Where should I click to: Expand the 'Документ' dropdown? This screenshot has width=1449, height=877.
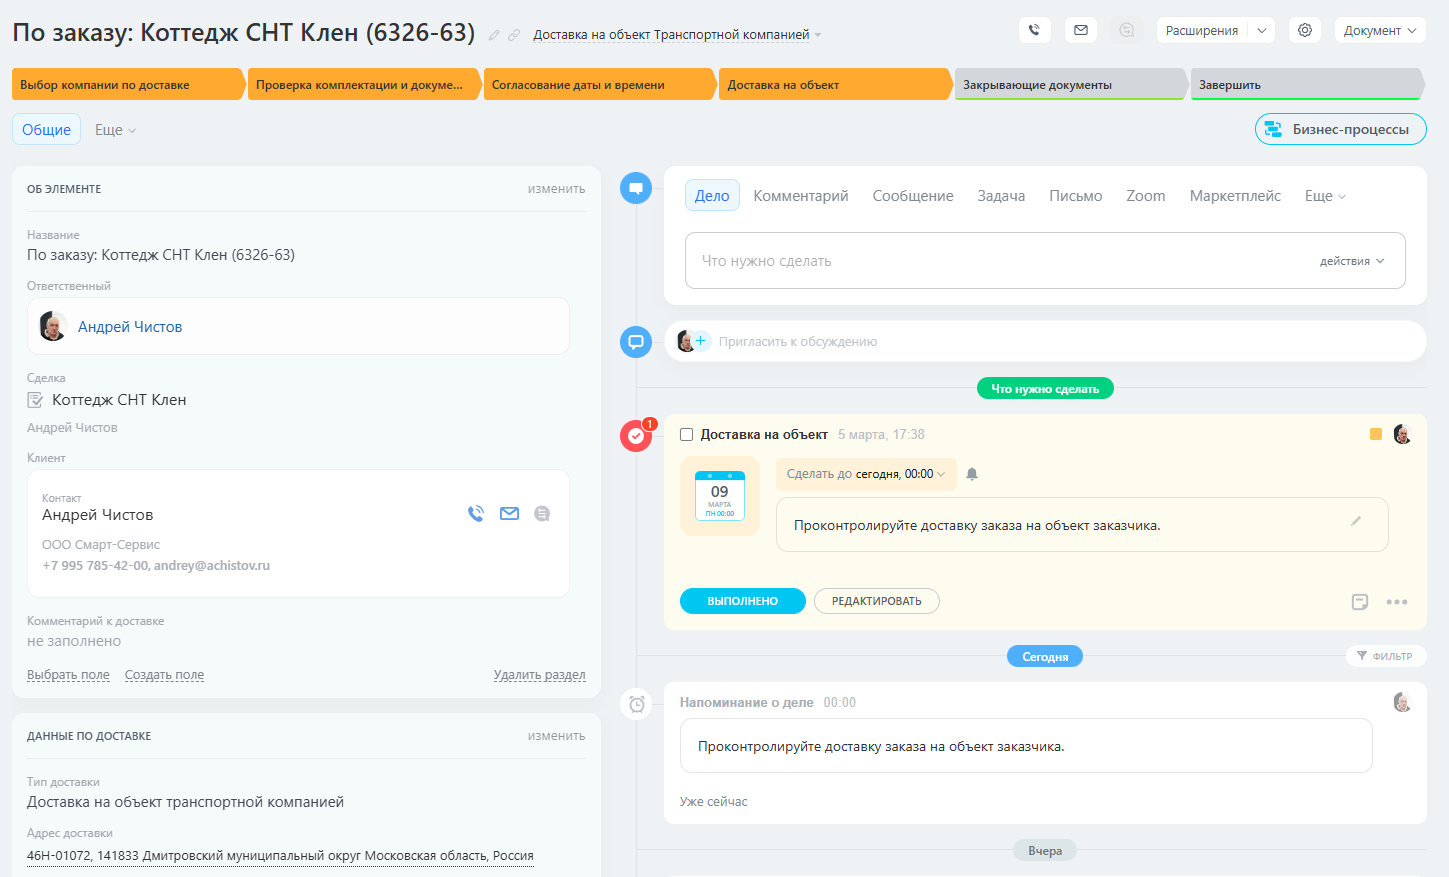1379,30
